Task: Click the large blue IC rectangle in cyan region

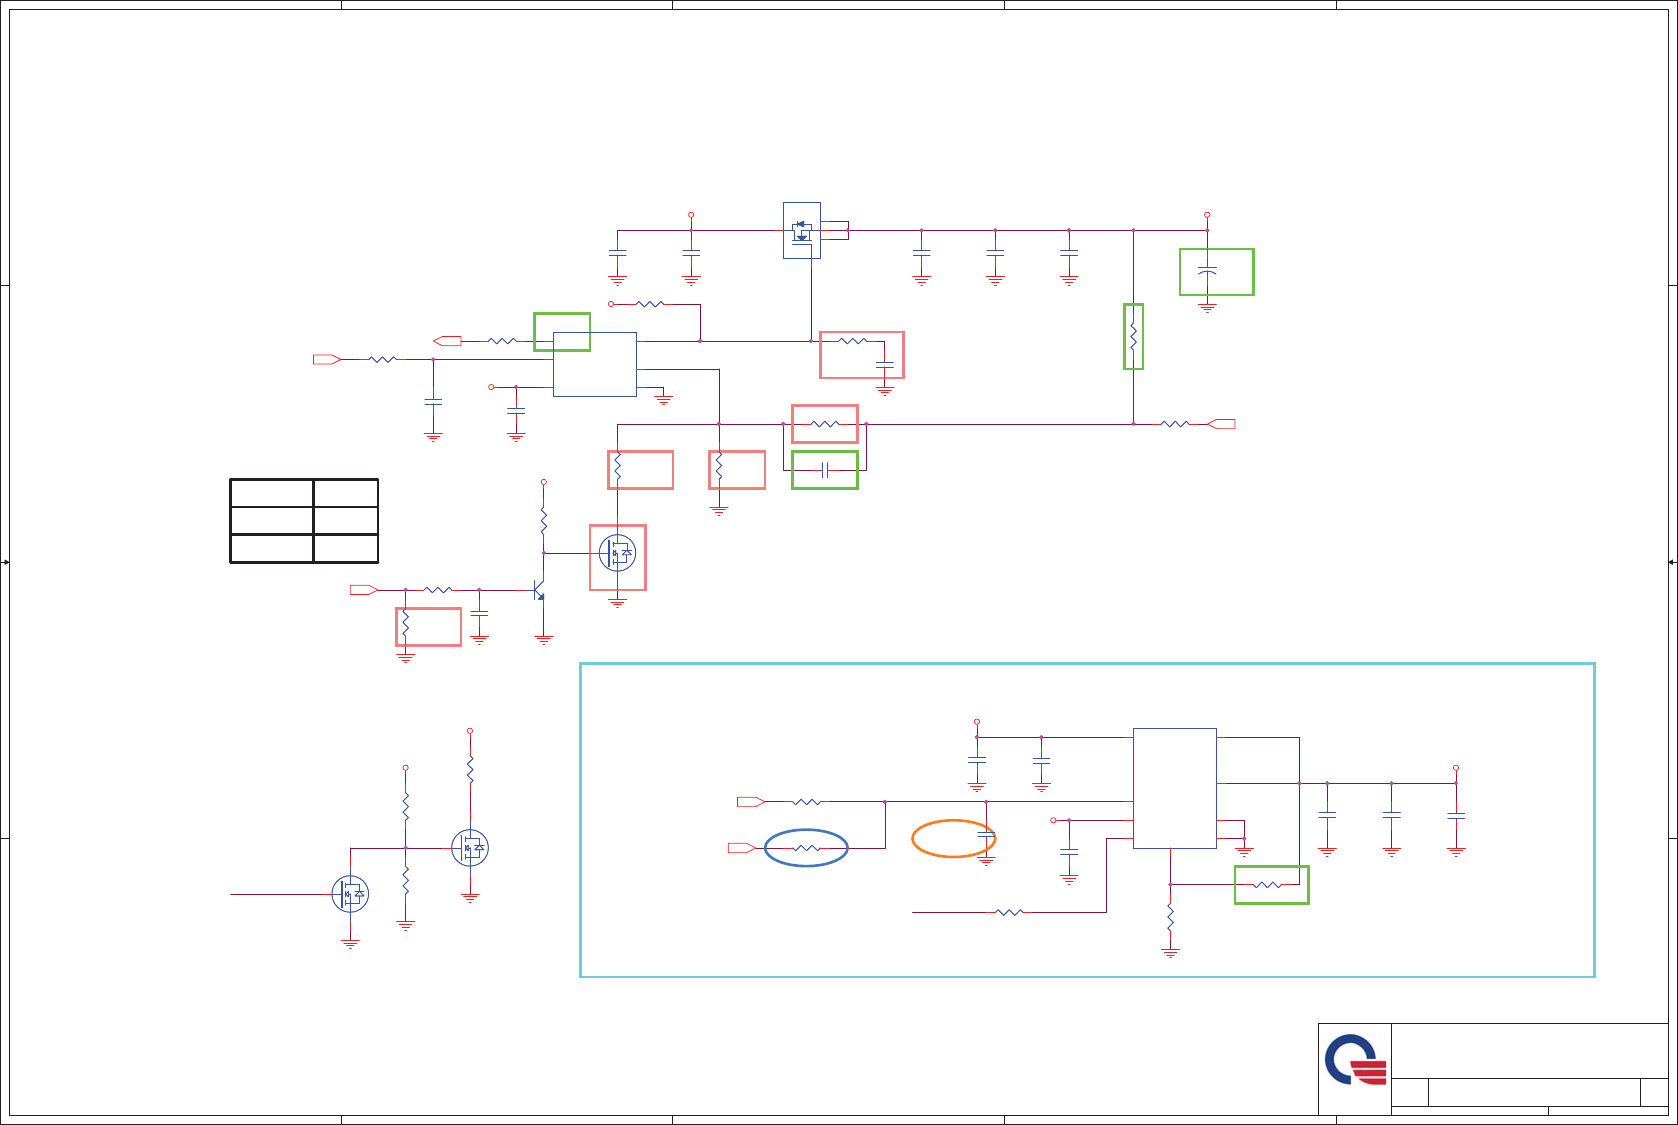Action: [1174, 788]
